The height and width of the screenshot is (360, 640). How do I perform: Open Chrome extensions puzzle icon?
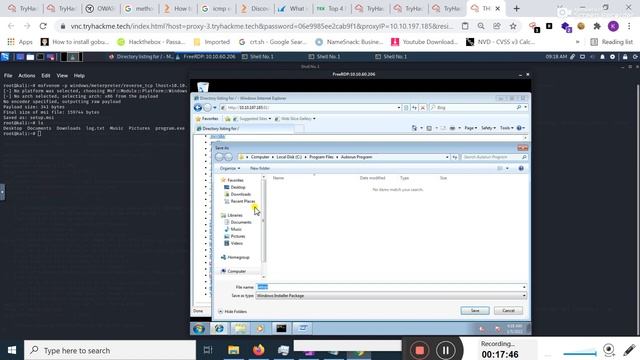[597, 26]
